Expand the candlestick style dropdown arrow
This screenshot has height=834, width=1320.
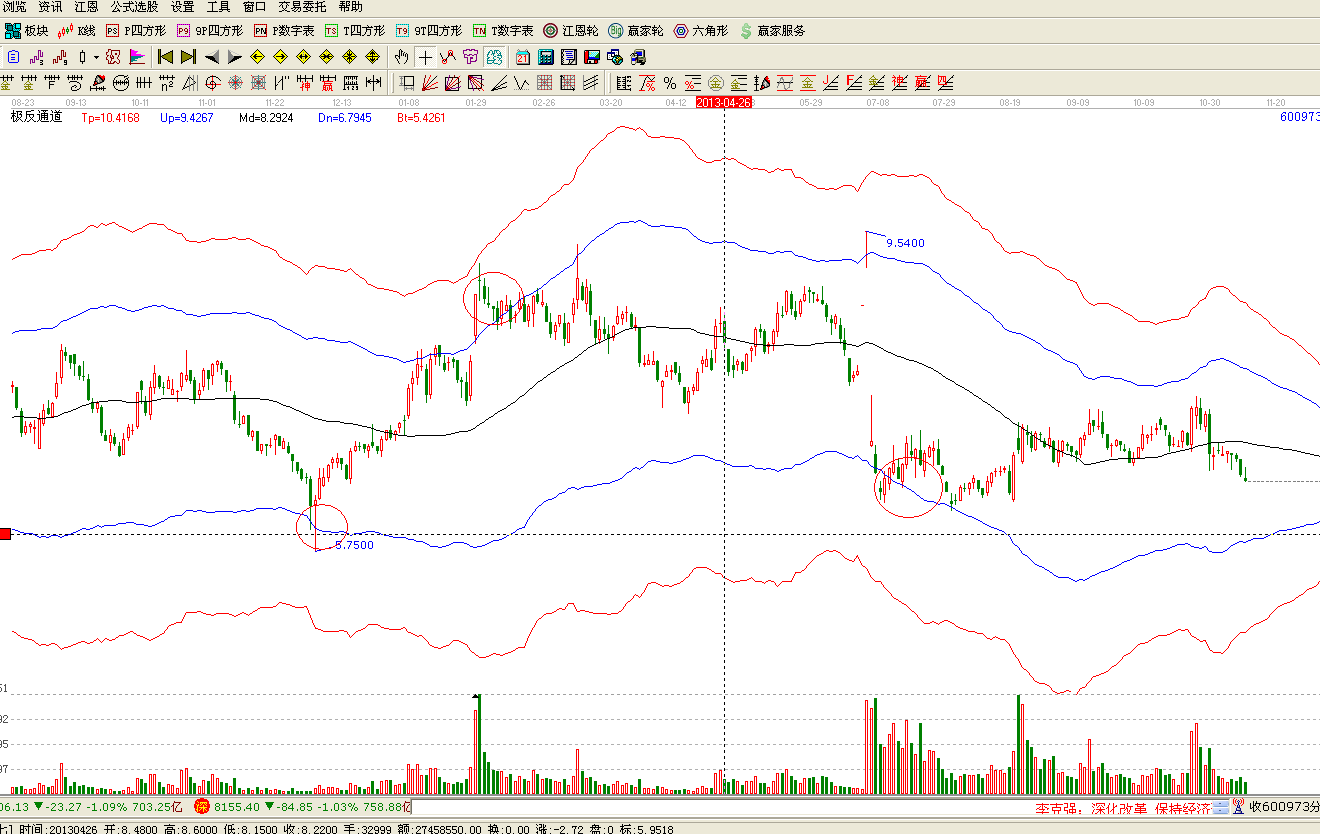tap(96, 57)
